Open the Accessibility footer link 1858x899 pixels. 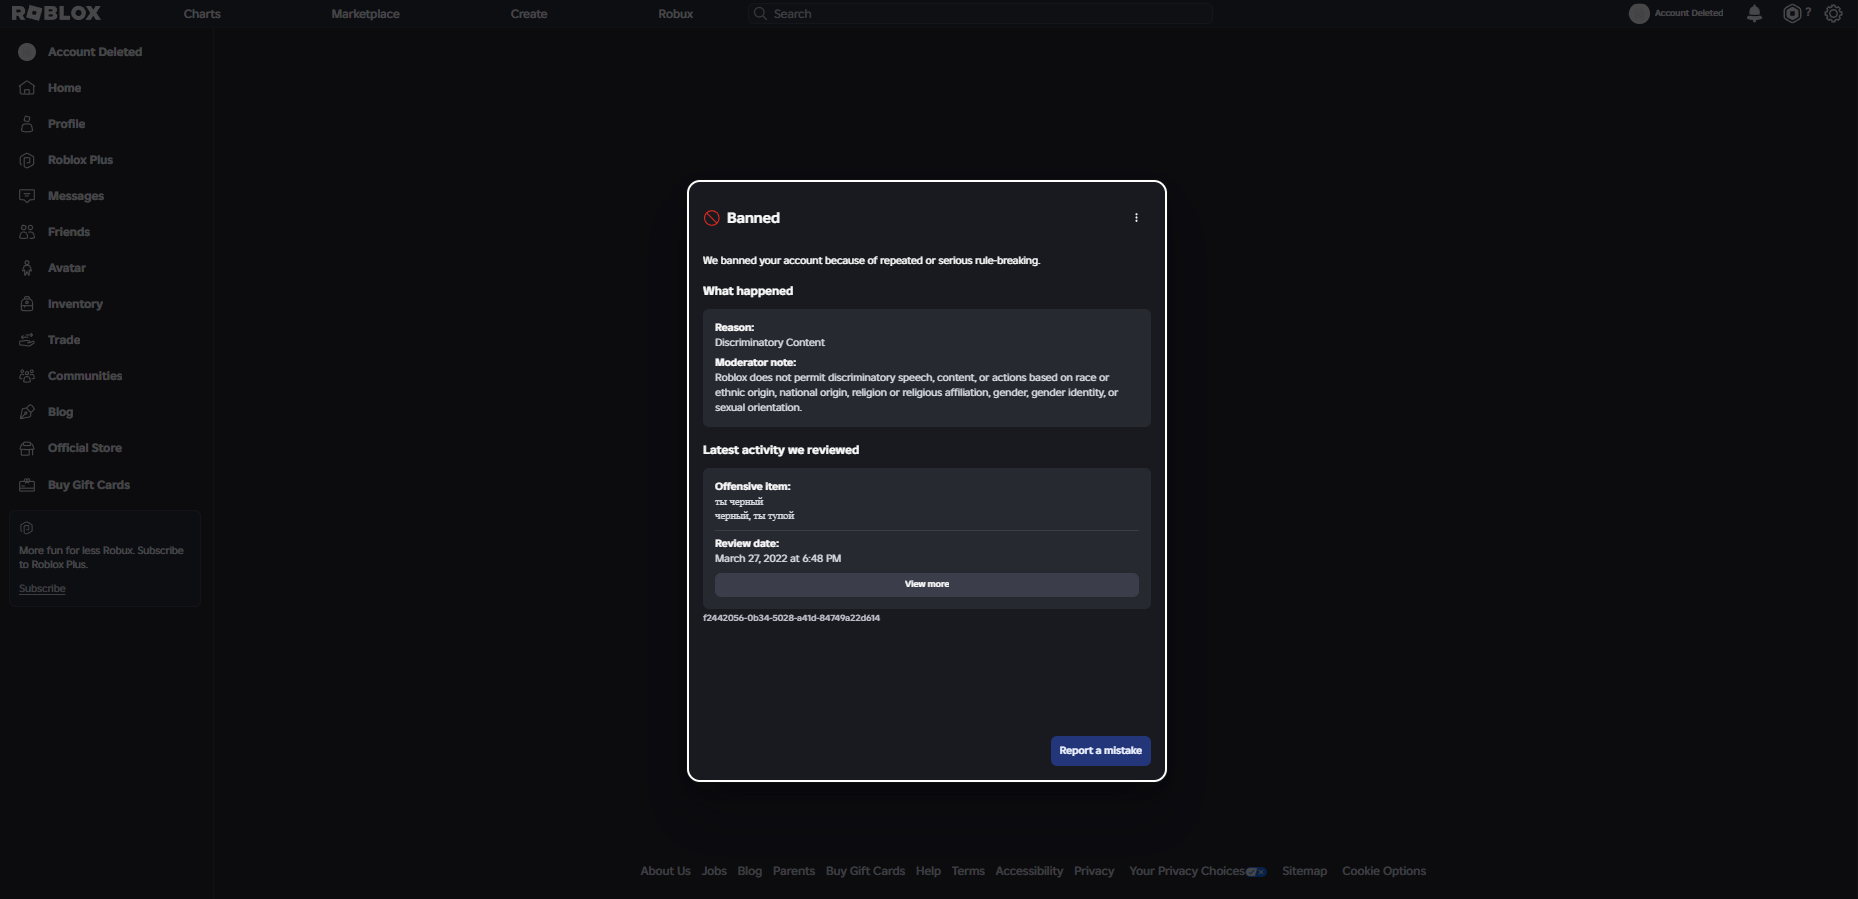[x=1029, y=871]
